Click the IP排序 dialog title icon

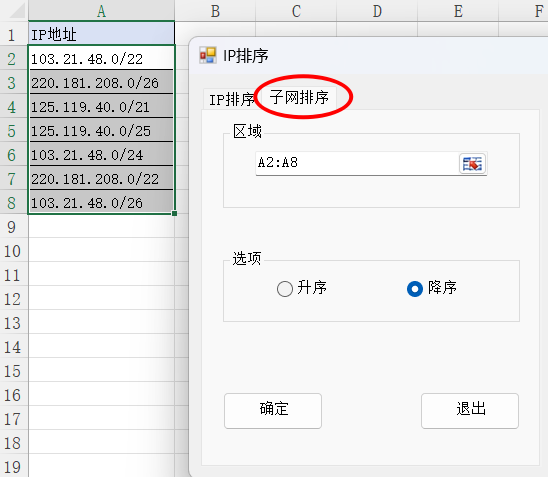pyautogui.click(x=208, y=56)
